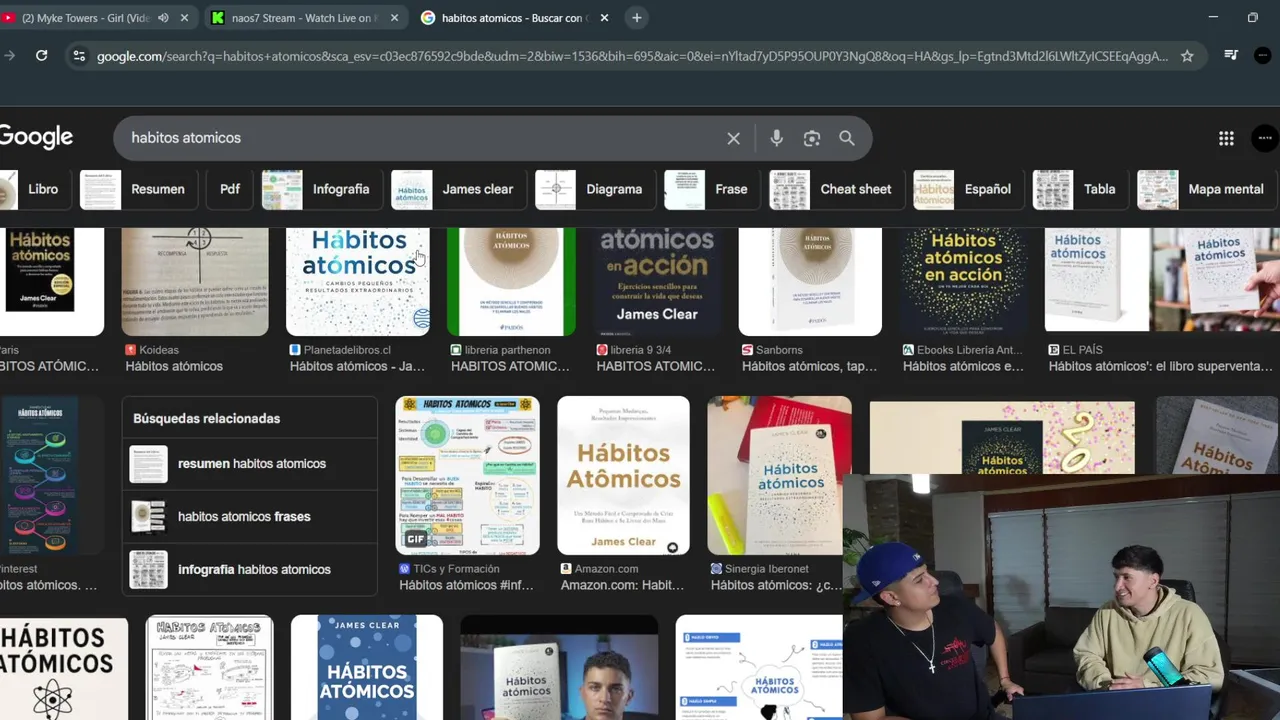Open a new browser tab

click(x=637, y=18)
